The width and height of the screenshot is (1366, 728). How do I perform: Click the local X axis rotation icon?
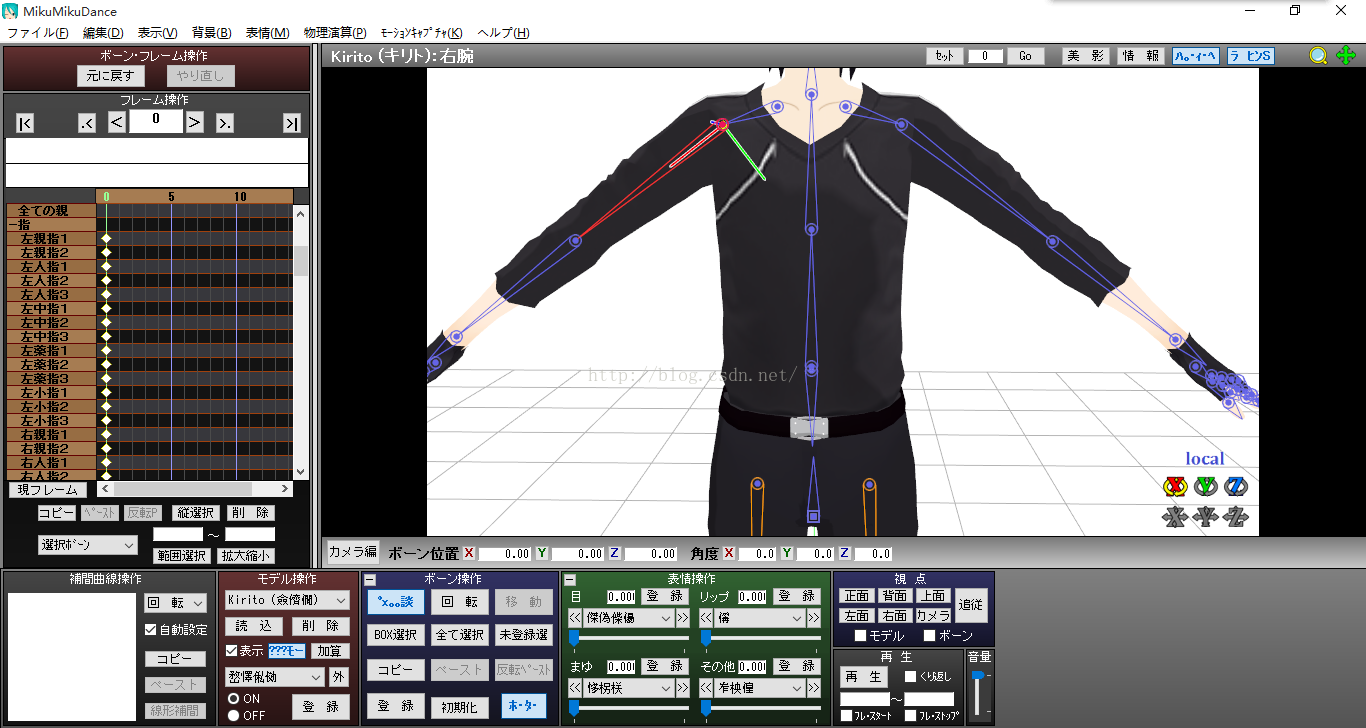pyautogui.click(x=1174, y=487)
